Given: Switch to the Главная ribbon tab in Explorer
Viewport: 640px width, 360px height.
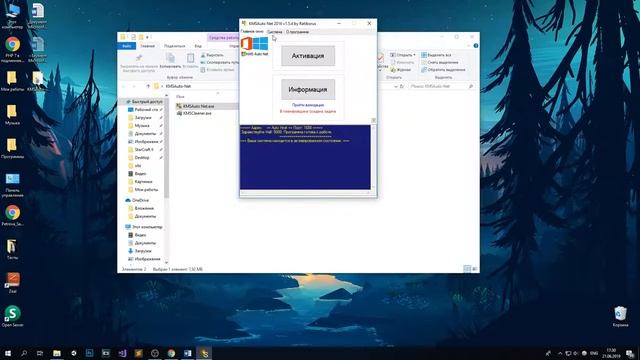Looking at the screenshot, I should pos(147,46).
